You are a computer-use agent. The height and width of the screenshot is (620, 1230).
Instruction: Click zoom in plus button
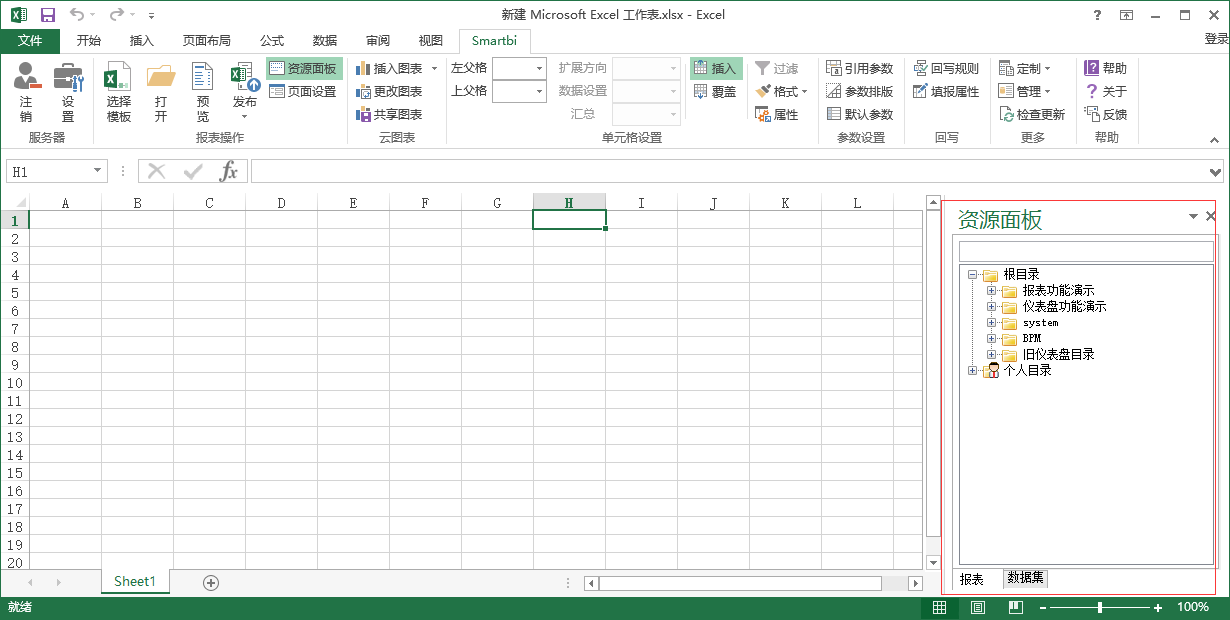tap(1158, 608)
